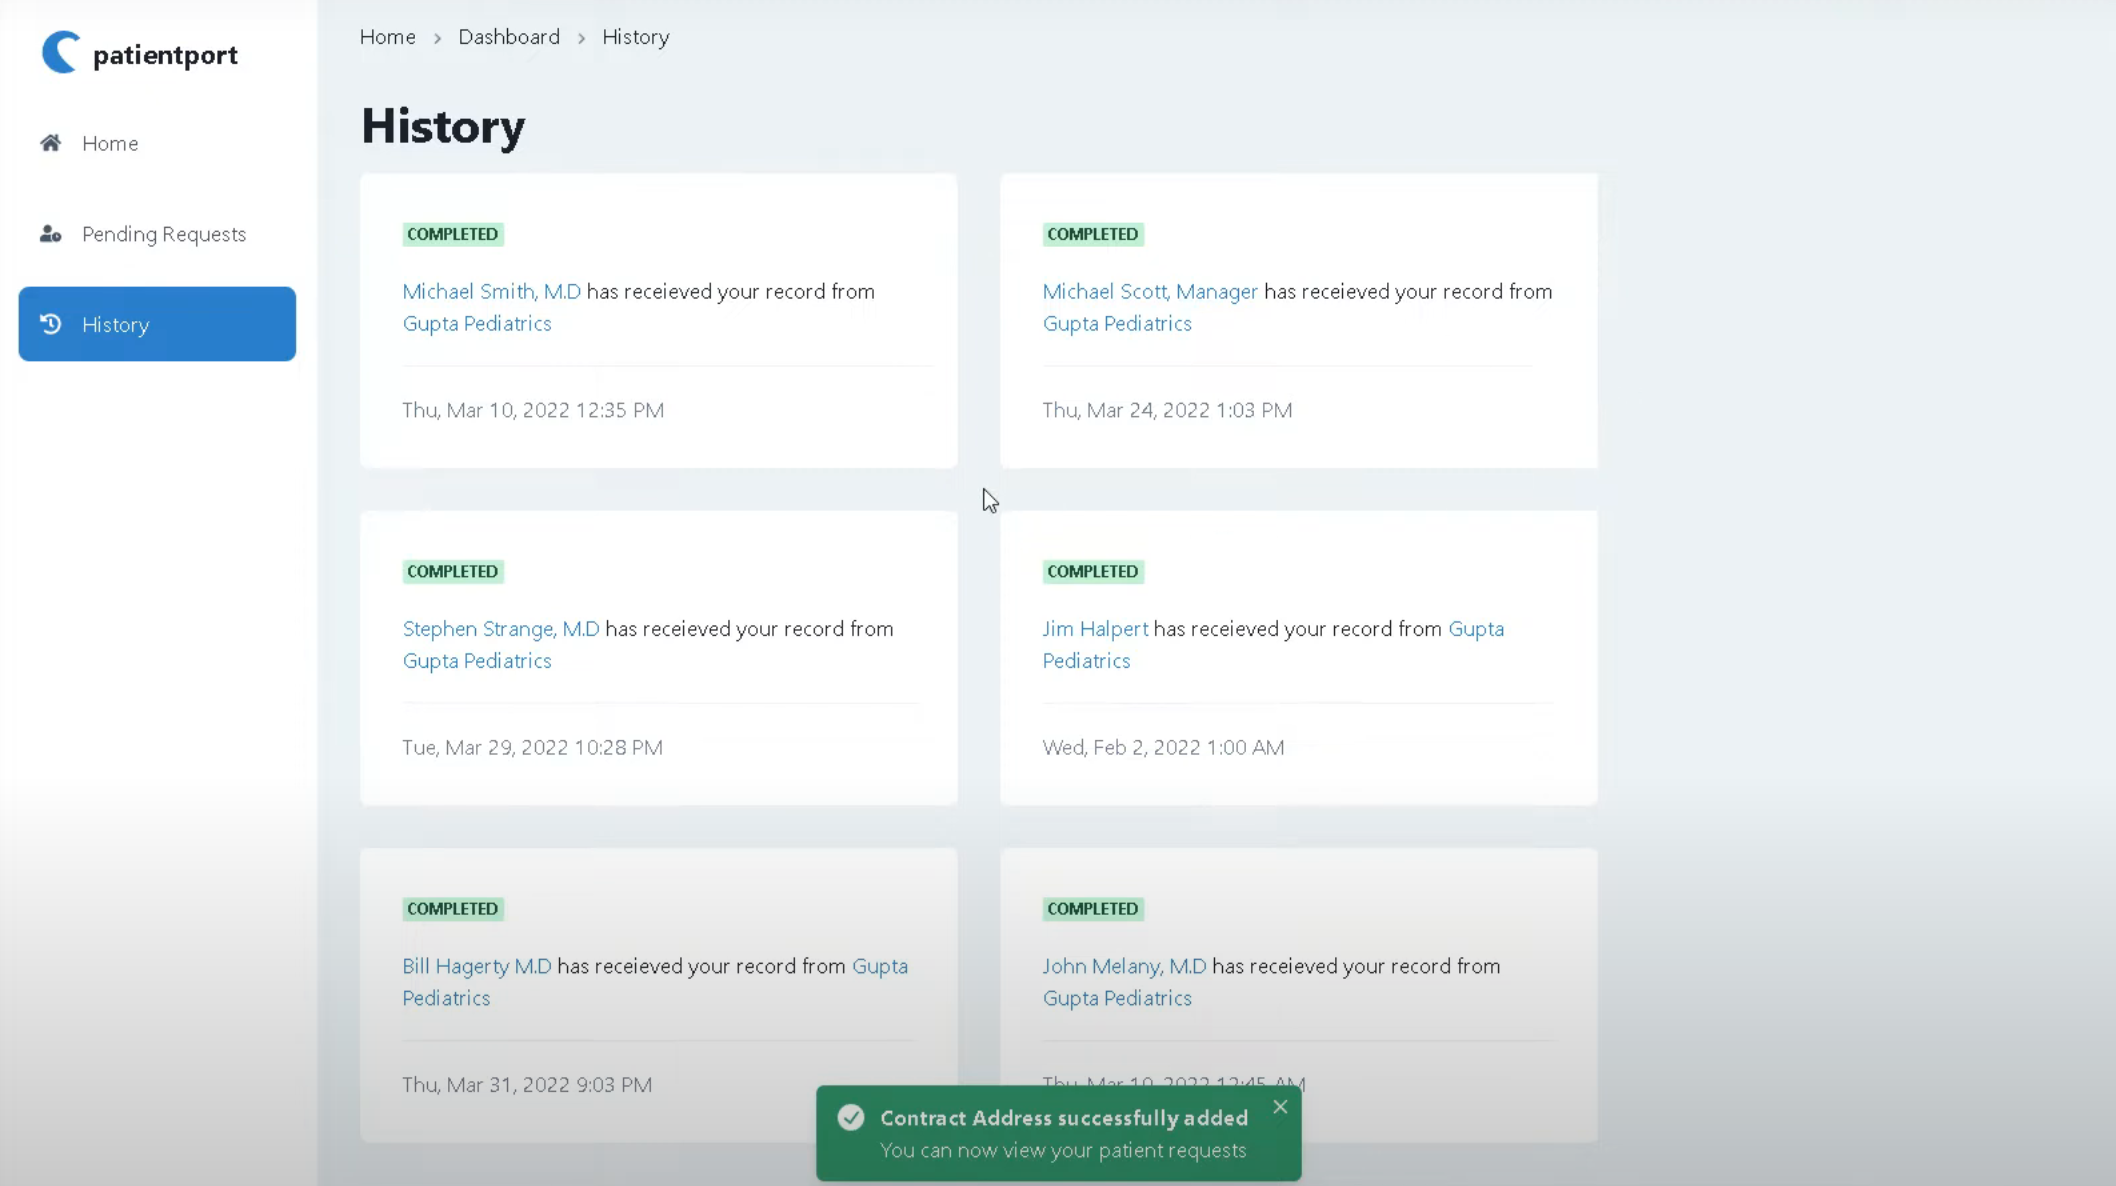
Task: Select the Home house icon in sidebar
Action: (x=50, y=143)
